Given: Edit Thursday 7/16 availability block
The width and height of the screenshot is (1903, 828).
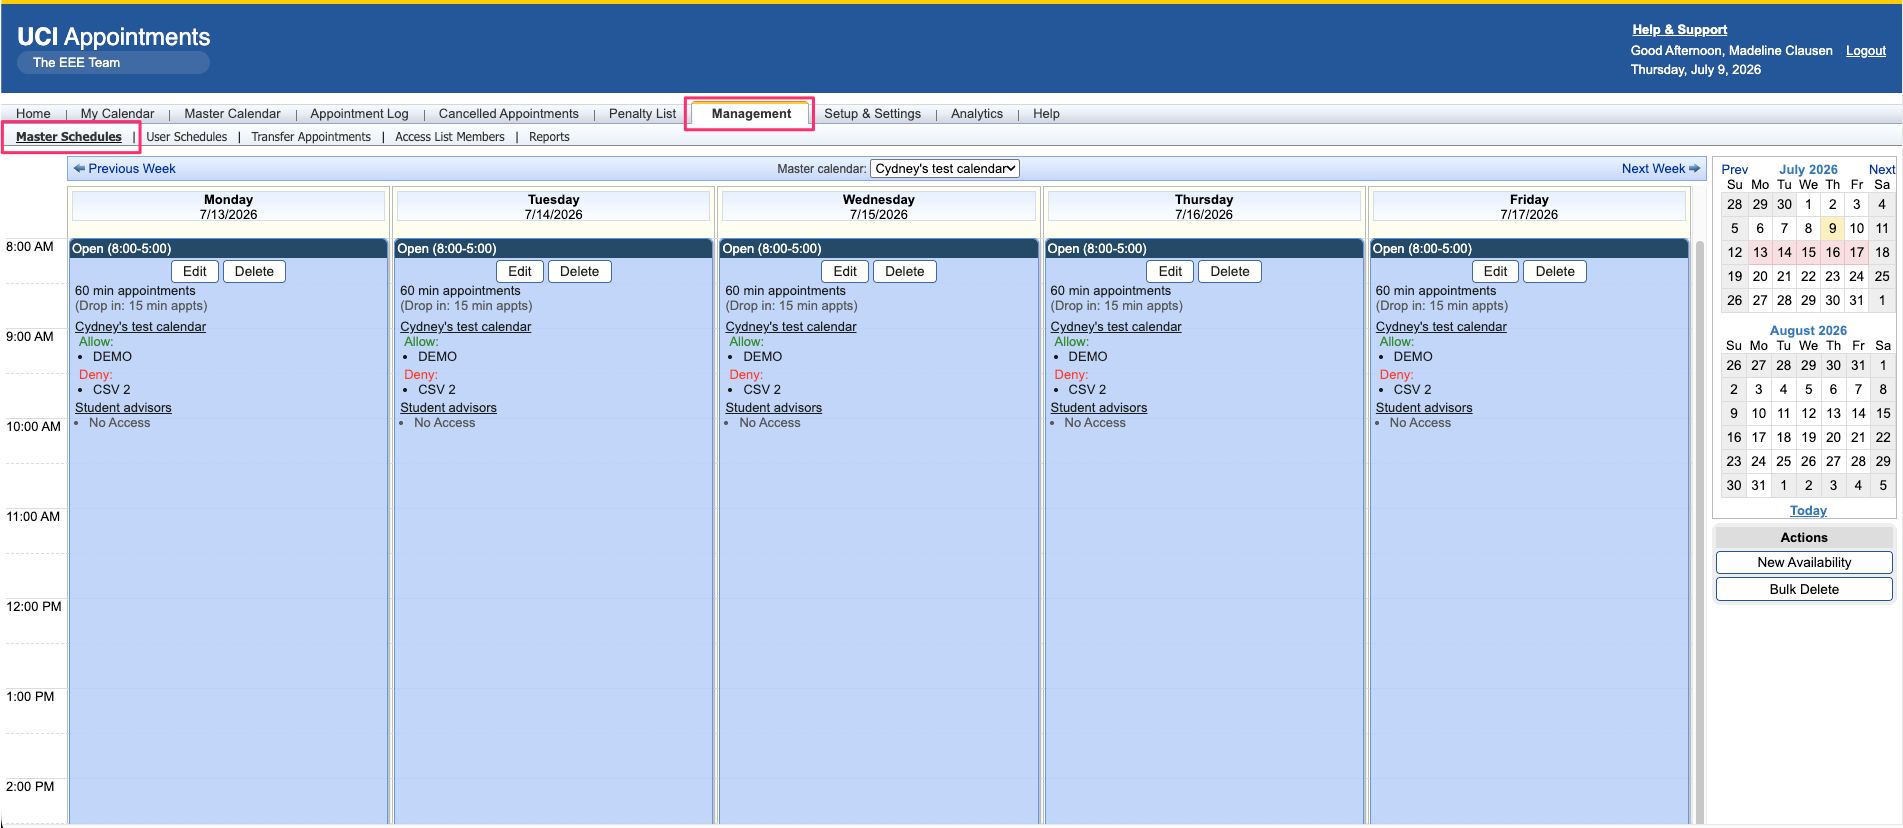Looking at the screenshot, I should 1170,271.
